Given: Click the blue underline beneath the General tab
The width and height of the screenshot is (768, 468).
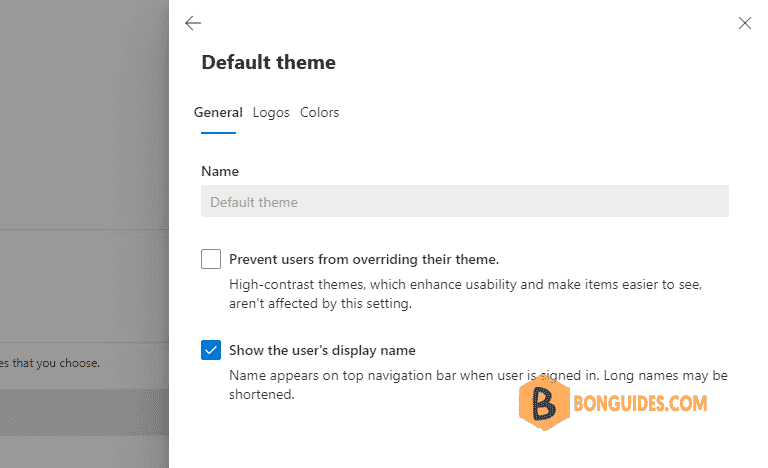Looking at the screenshot, I should click(x=218, y=132).
